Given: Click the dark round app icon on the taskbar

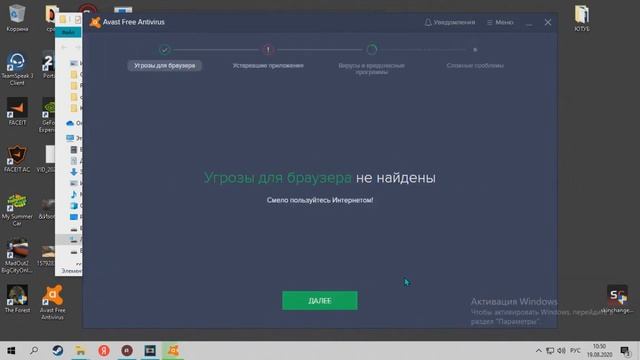Looking at the screenshot, I should (127, 351).
